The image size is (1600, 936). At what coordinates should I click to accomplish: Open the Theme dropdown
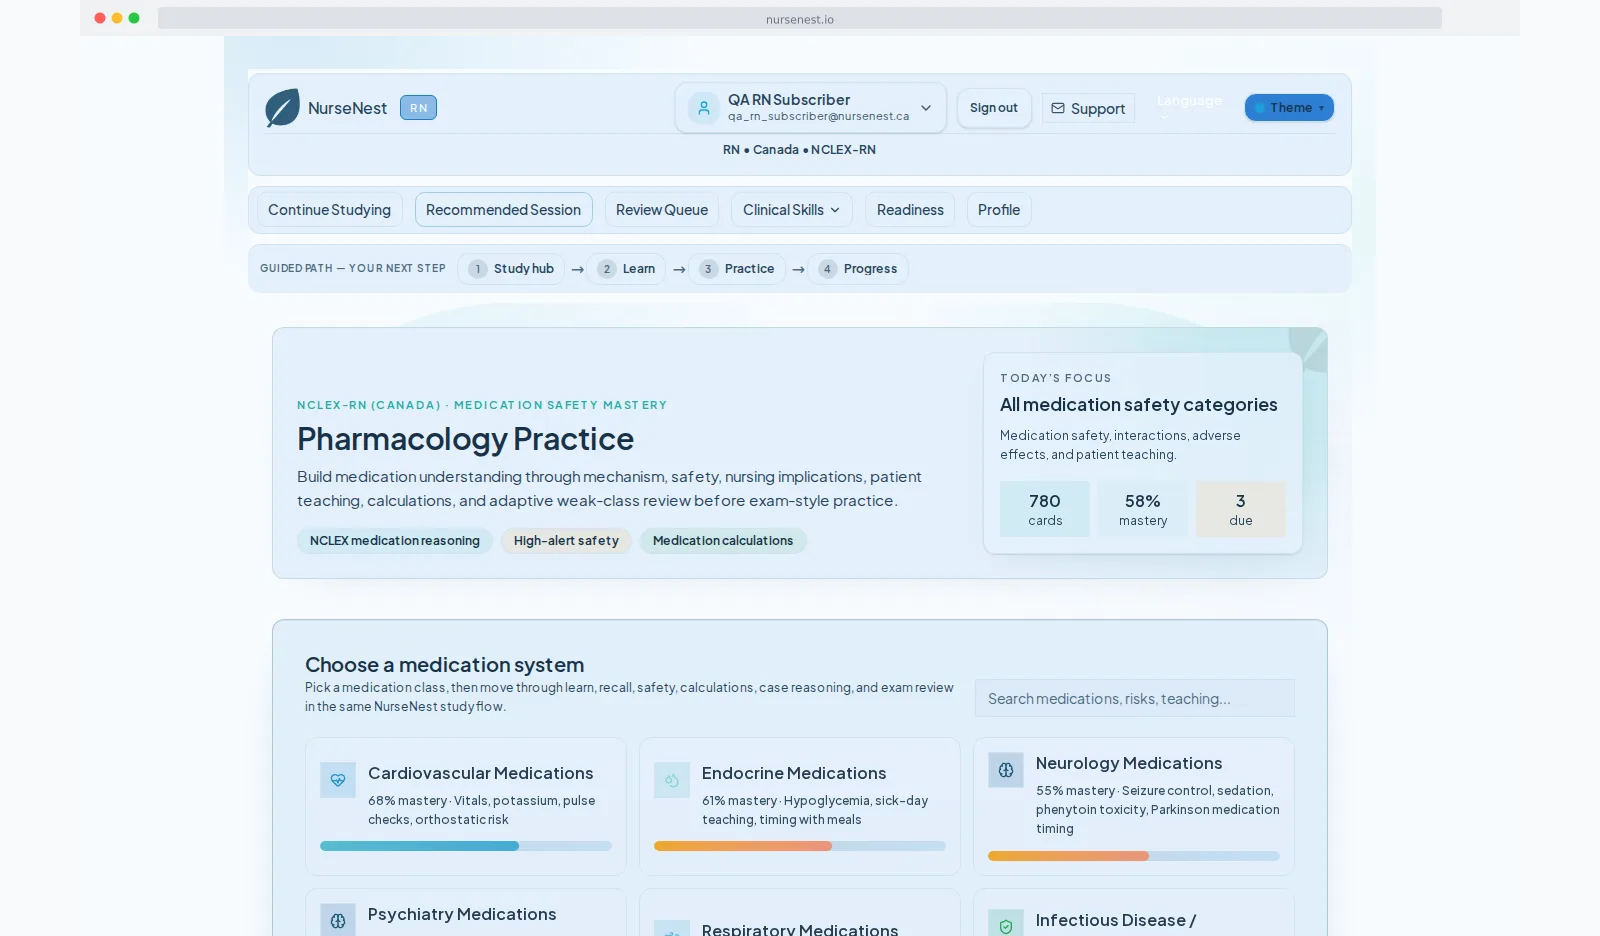(1289, 108)
